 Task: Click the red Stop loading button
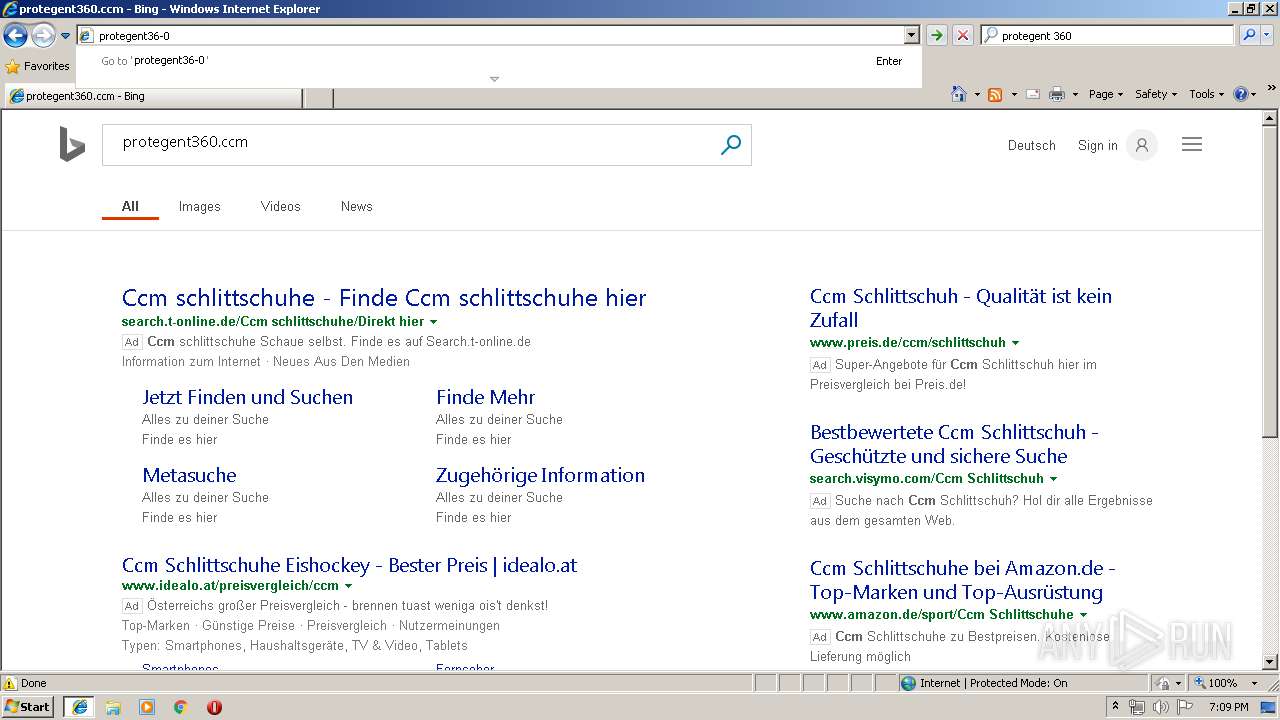pyautogui.click(x=963, y=35)
